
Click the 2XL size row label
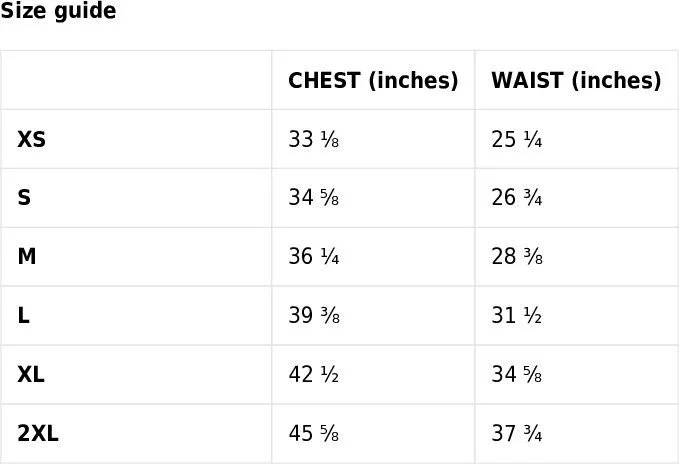tap(38, 433)
